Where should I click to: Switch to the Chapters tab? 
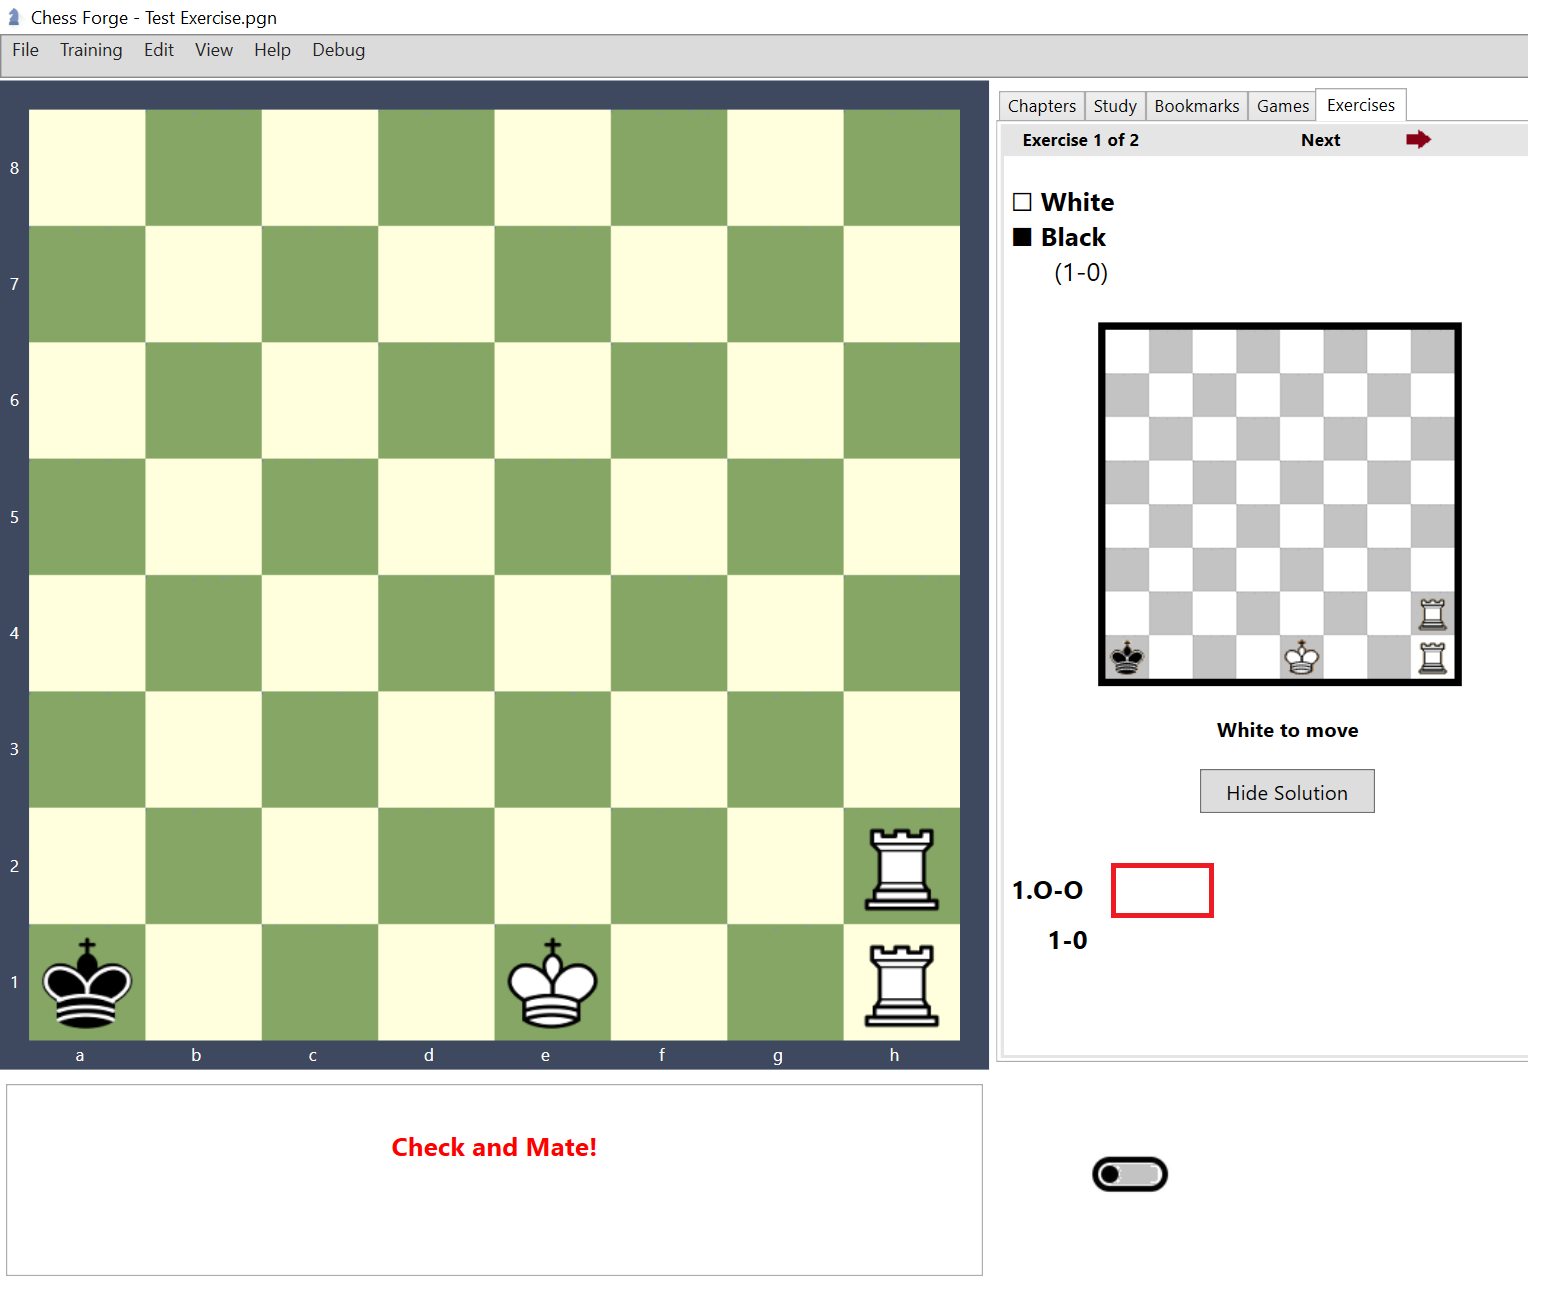point(1042,106)
